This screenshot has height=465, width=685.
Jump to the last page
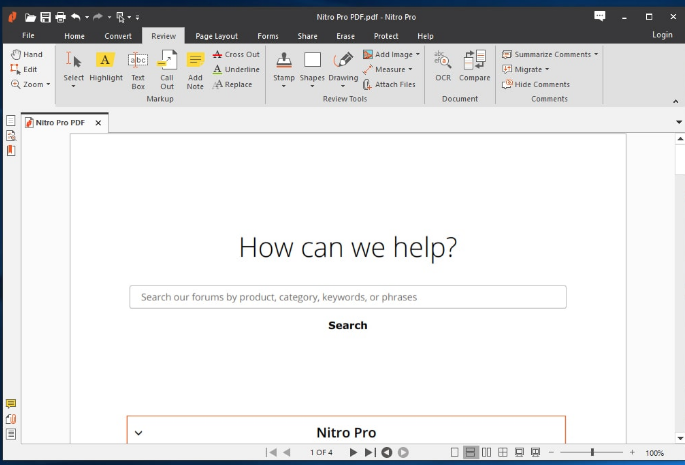(x=370, y=452)
